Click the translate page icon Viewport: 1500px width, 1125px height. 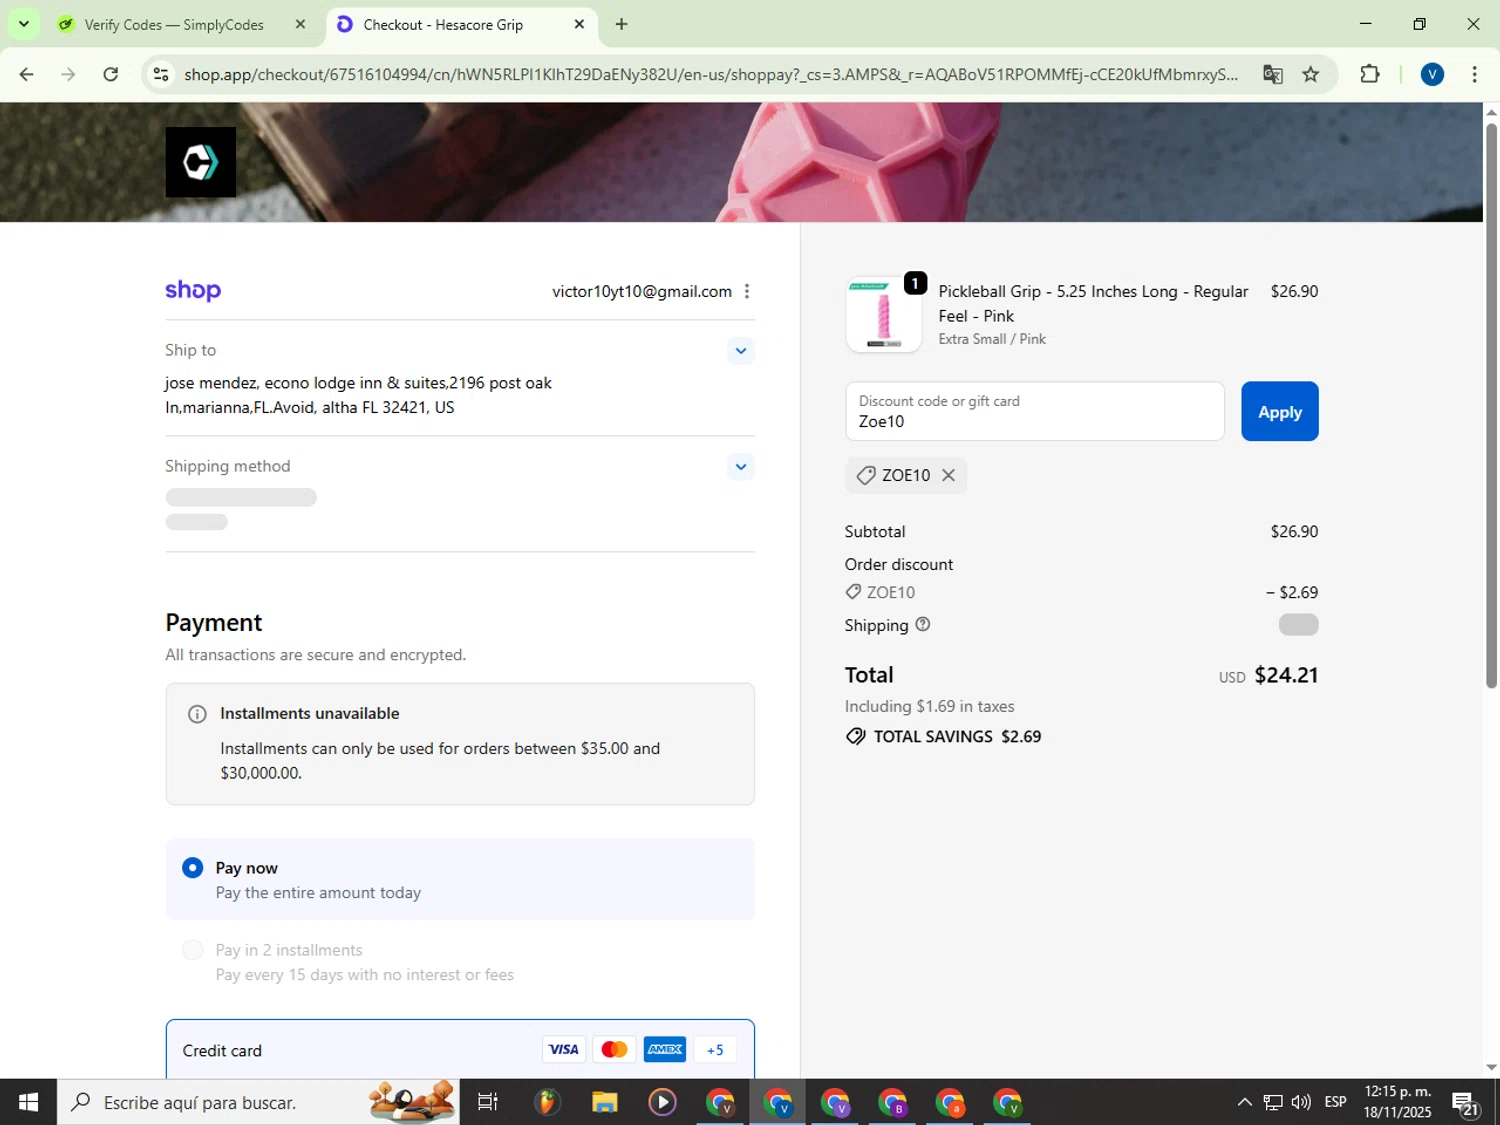pyautogui.click(x=1272, y=74)
